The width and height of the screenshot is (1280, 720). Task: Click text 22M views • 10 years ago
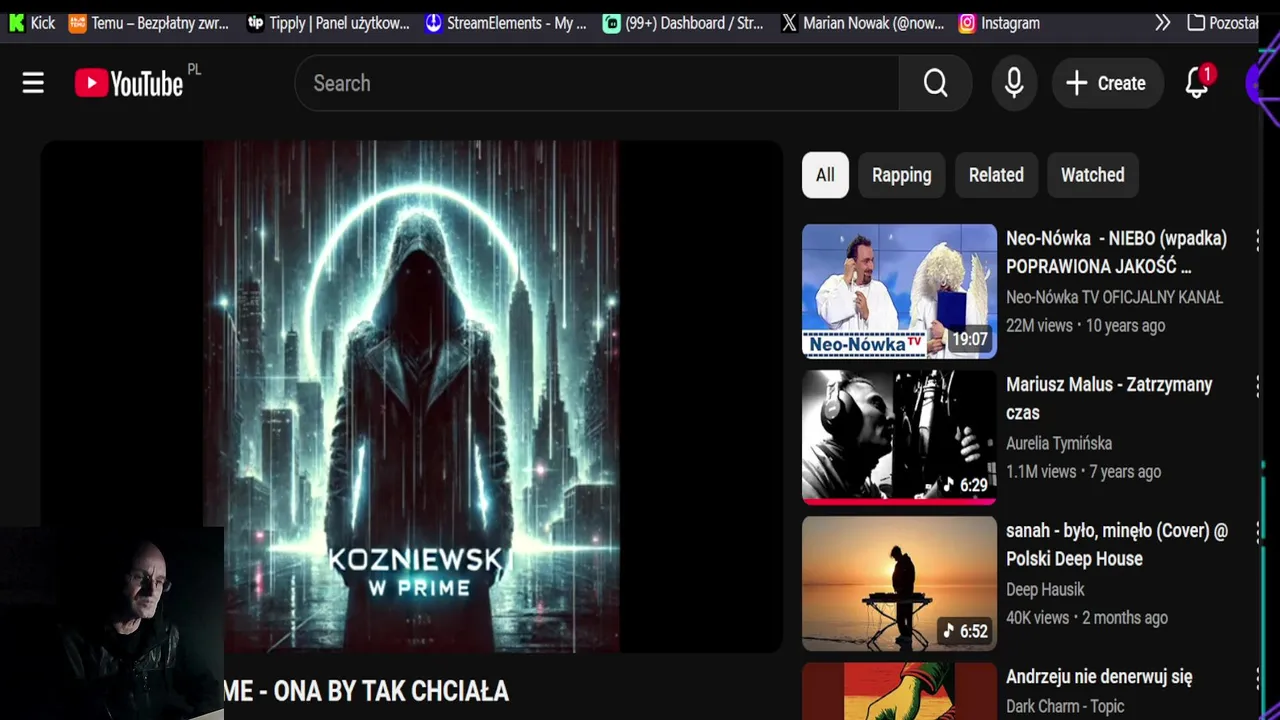1085,325
